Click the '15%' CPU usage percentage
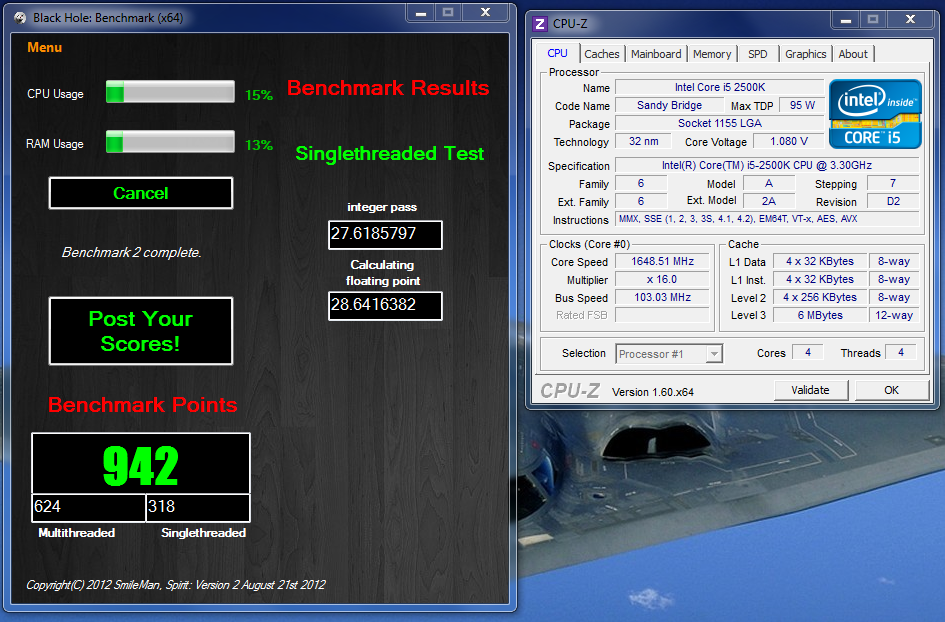945x622 pixels. (259, 95)
